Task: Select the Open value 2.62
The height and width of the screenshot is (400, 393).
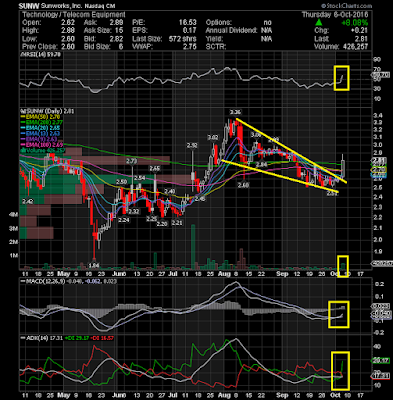Action: (68, 23)
